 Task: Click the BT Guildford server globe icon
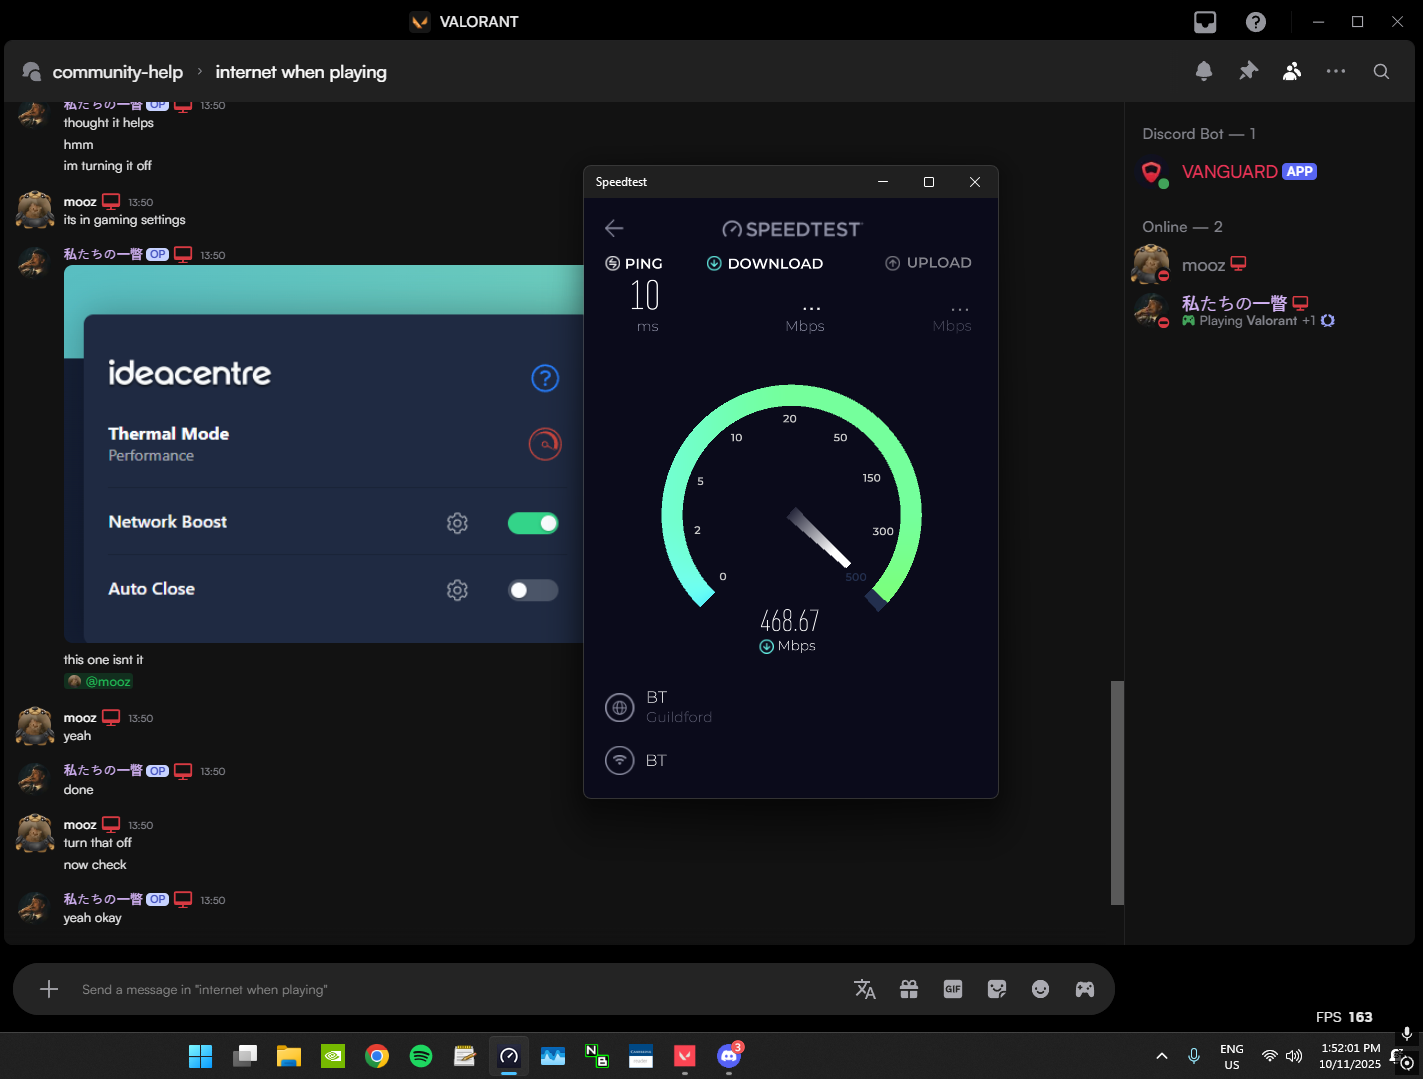point(620,707)
